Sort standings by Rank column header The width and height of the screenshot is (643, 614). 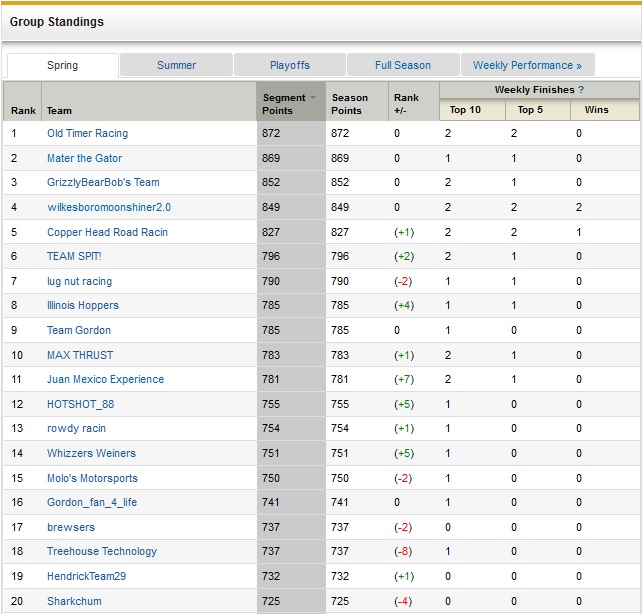(x=23, y=110)
